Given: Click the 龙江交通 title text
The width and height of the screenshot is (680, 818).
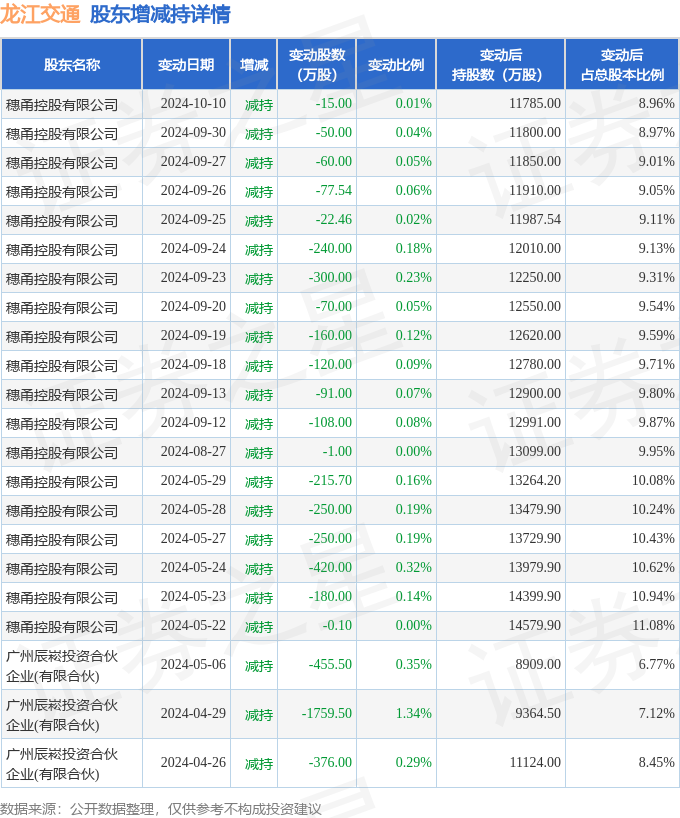Looking at the screenshot, I should pos(41,14).
